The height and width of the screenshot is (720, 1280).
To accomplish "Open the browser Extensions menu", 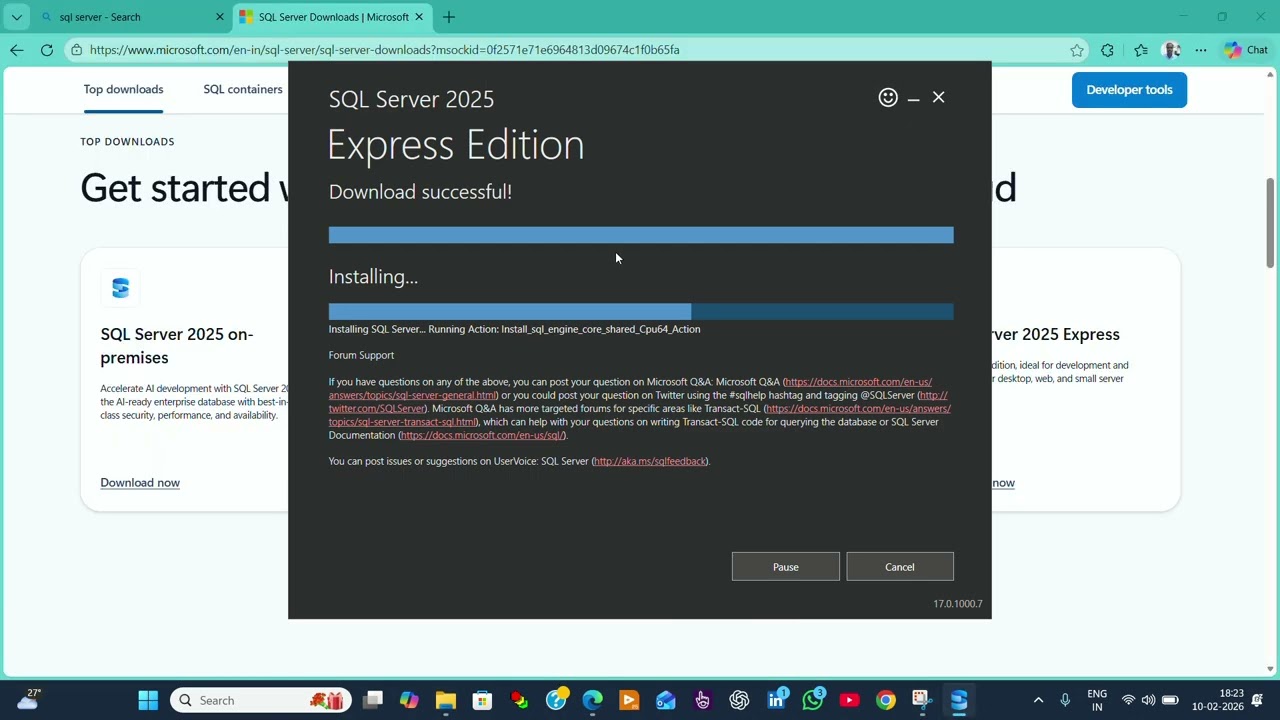I will tap(1107, 50).
